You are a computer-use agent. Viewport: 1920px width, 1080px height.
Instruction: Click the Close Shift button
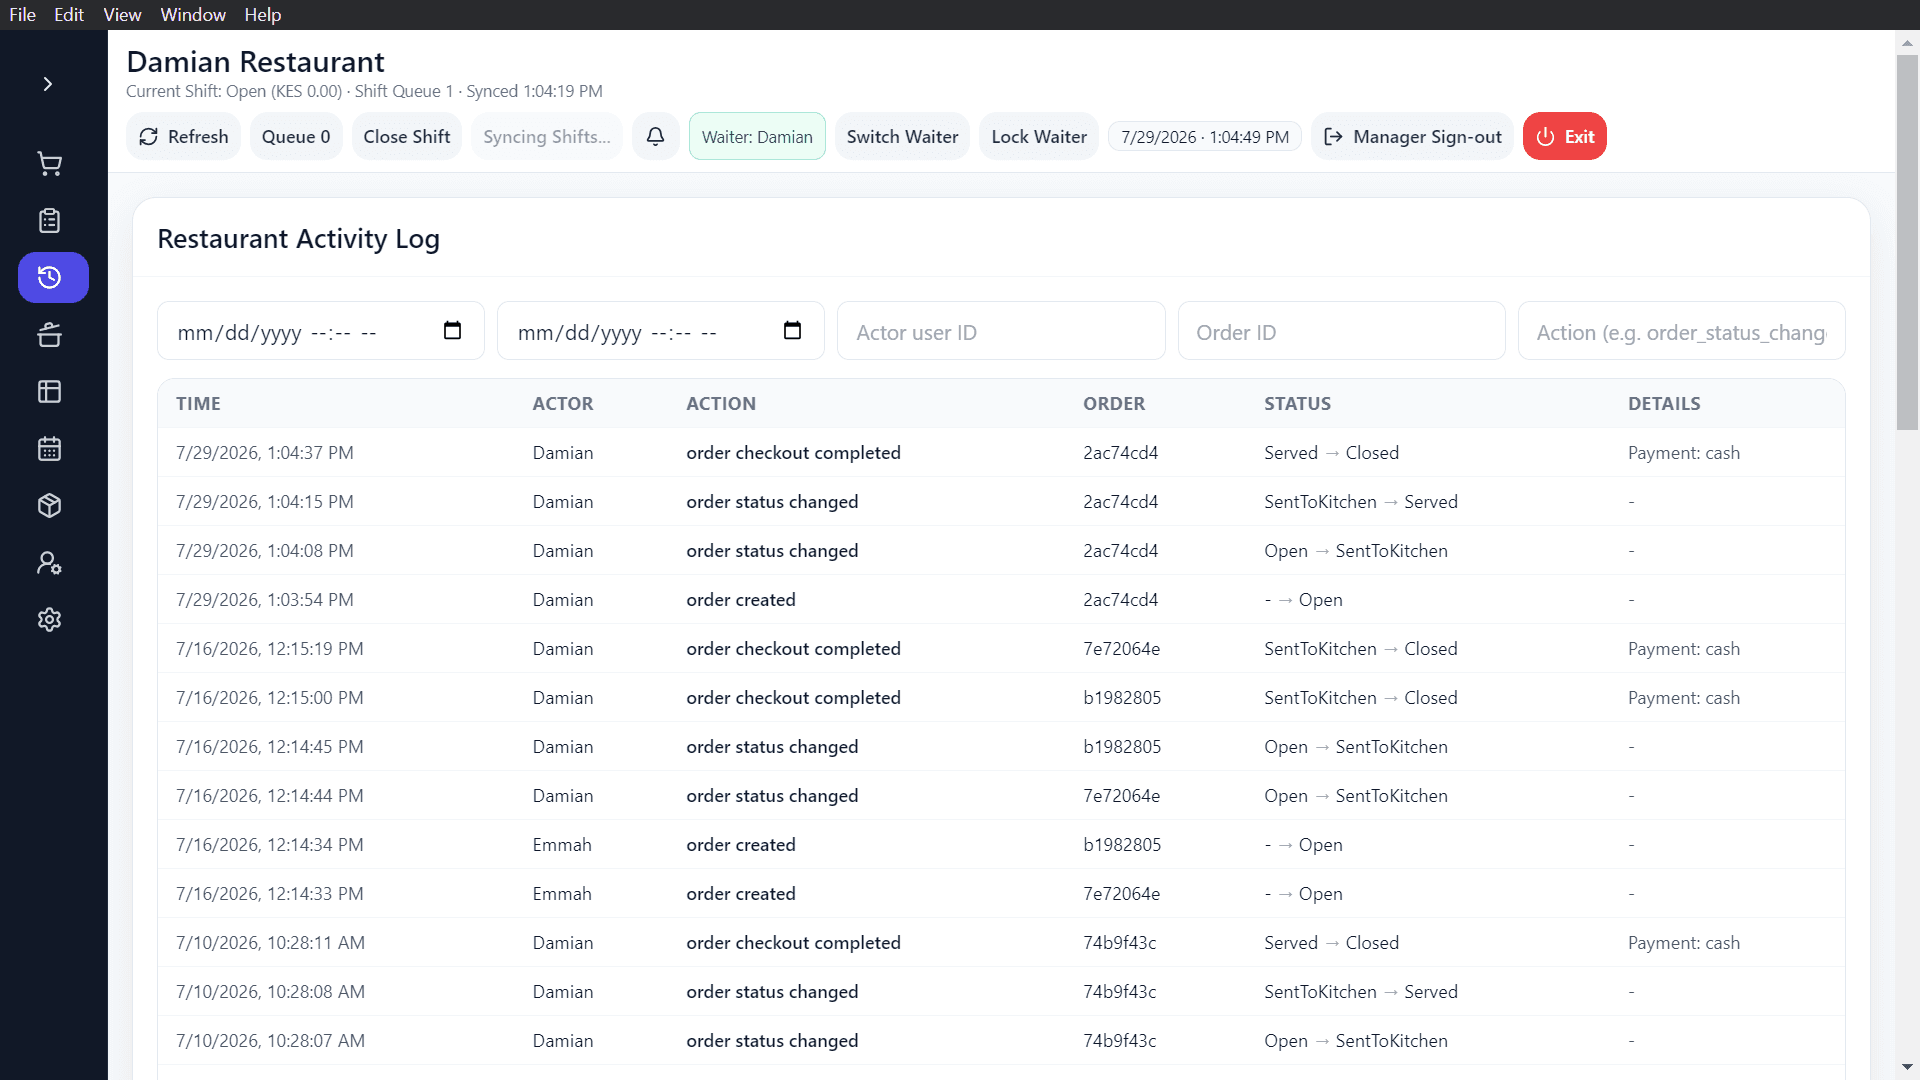(407, 136)
